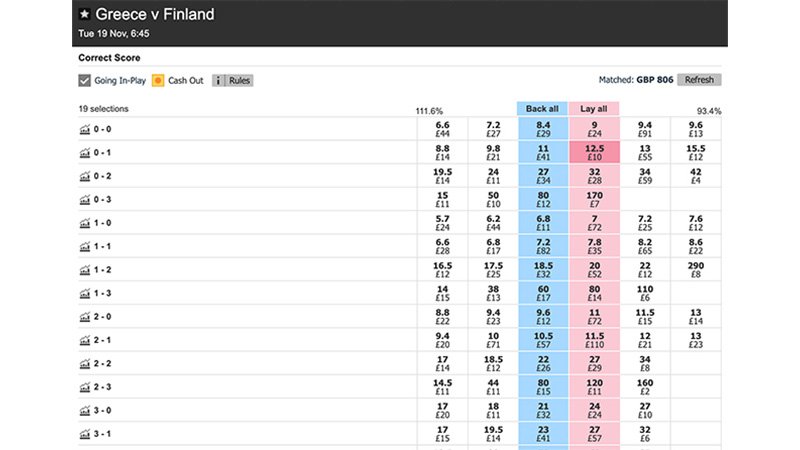Click the orange Cash Out indicator
800x450 pixels.
(158, 81)
